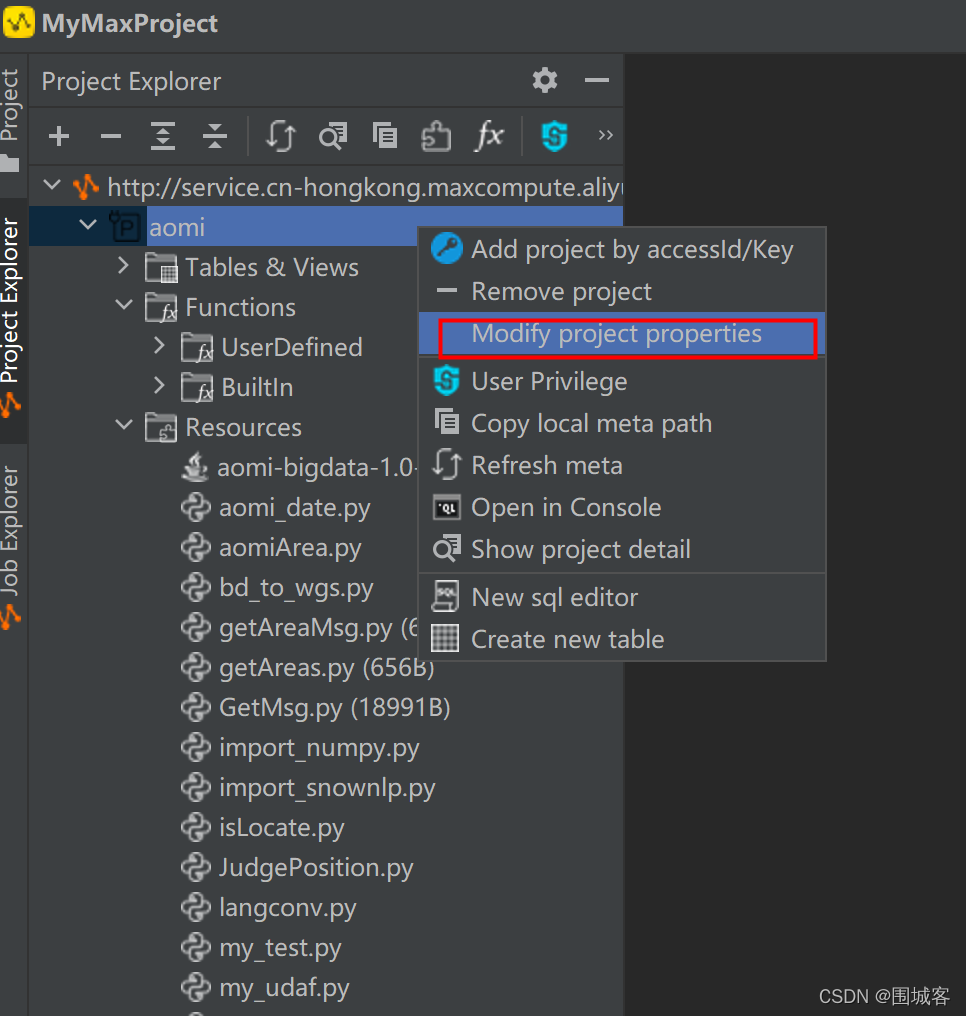Select GetMsg.py (18991B) resource
Image resolution: width=966 pixels, height=1016 pixels.
pos(334,708)
